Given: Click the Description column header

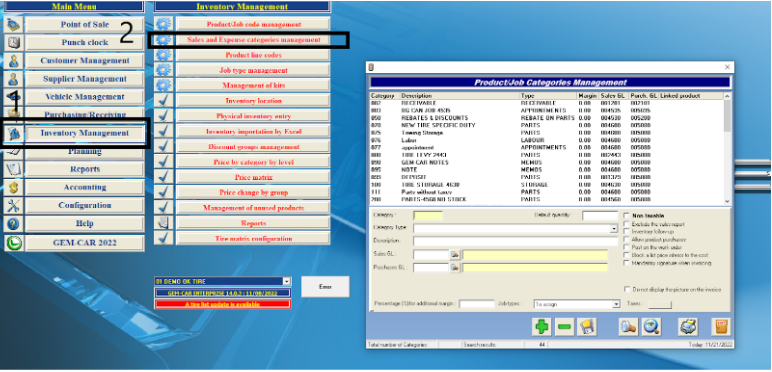Looking at the screenshot, I should (460, 95).
